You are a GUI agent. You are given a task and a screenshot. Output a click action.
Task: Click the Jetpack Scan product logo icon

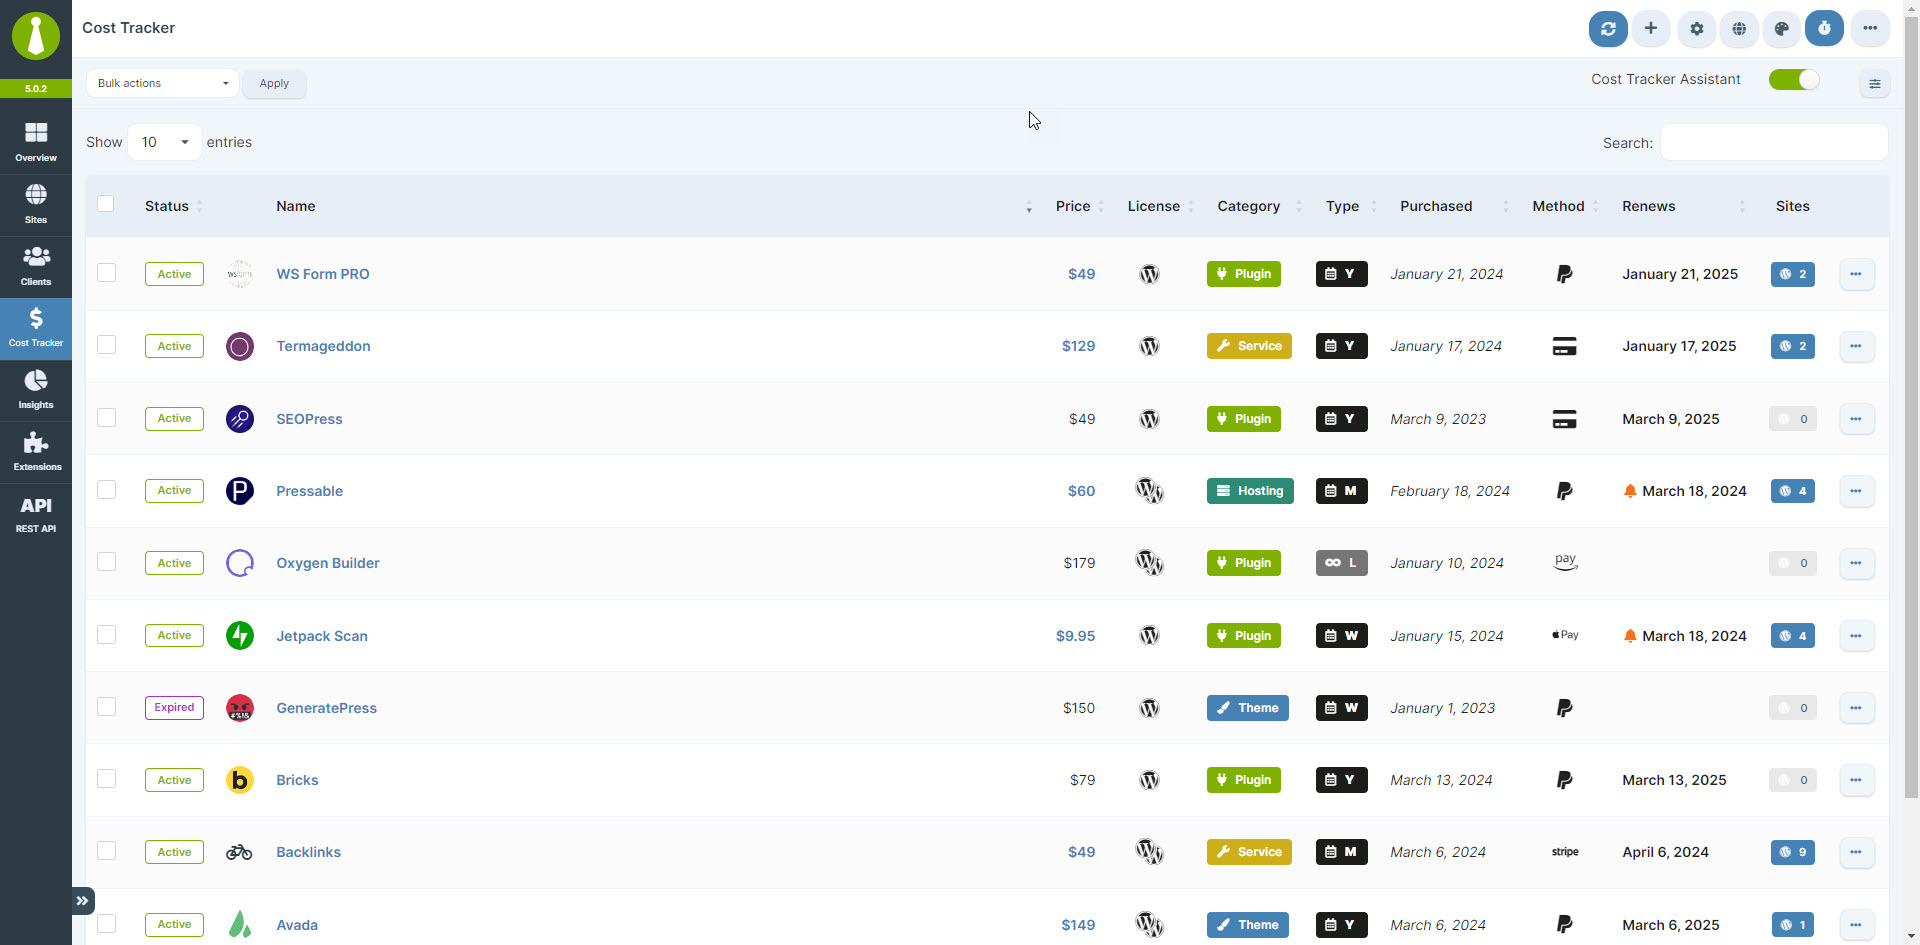click(x=240, y=636)
